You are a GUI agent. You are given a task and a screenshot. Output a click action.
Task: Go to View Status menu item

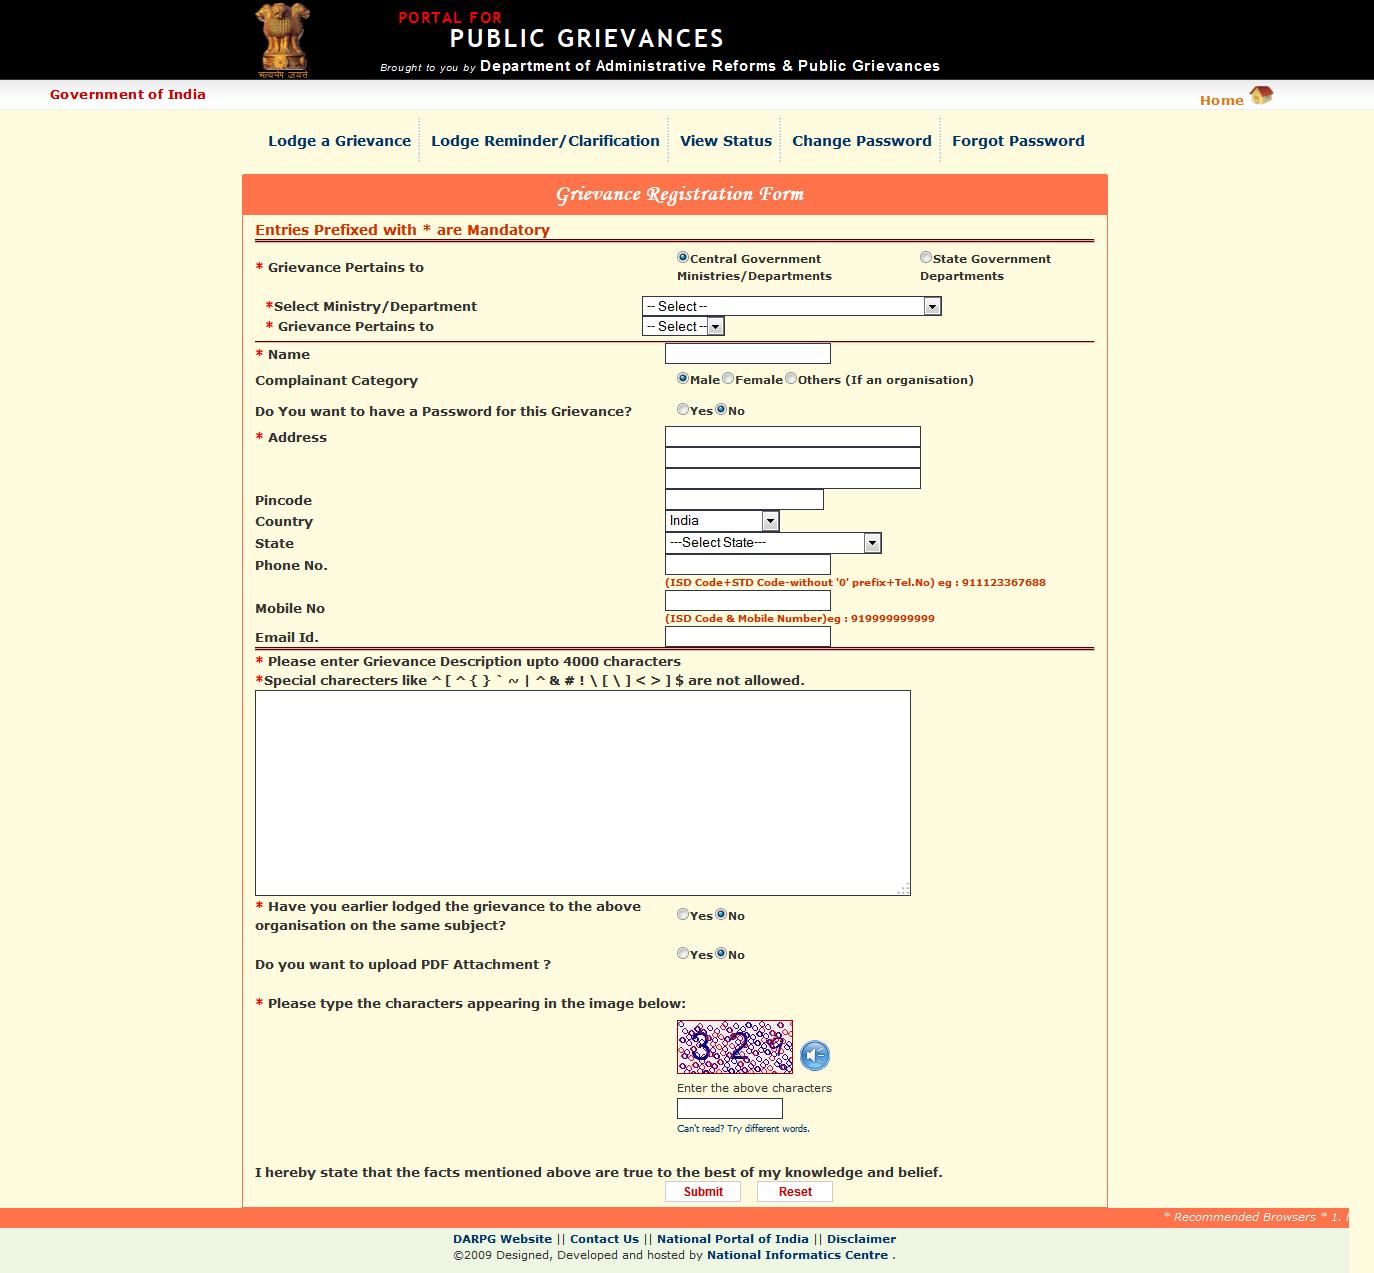pos(725,141)
